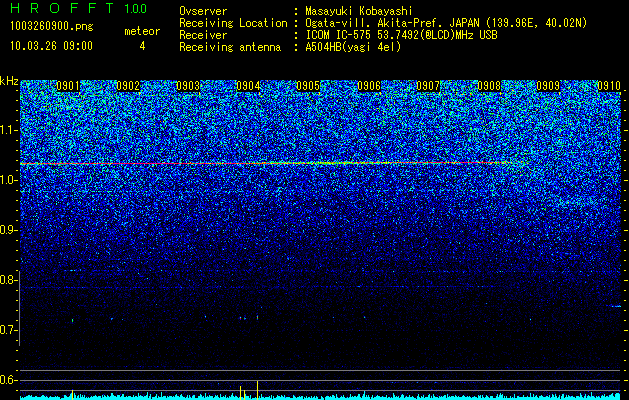Click the Receiving antenna label
This screenshot has height=400, width=629.
[230, 47]
